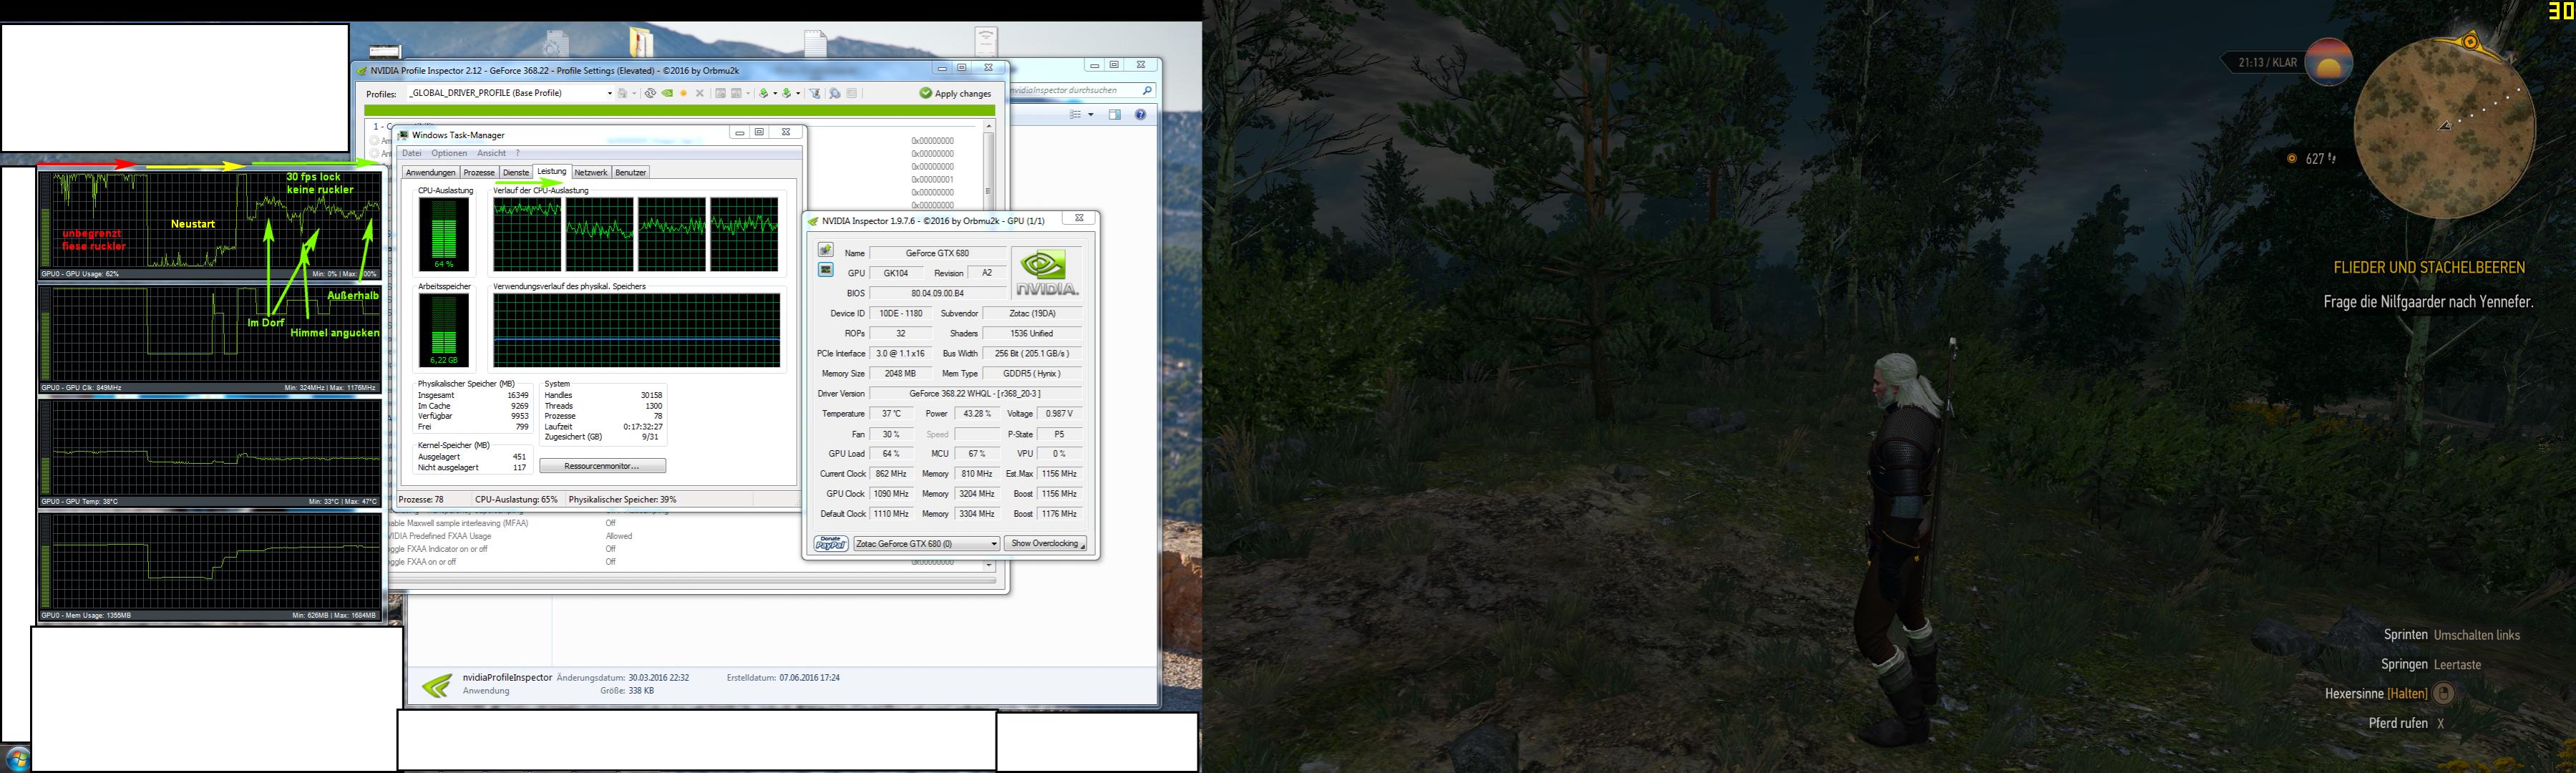Viewport: 2576px width, 773px height.
Task: Open the Optionen menu in Task-Manager
Action: click(449, 154)
